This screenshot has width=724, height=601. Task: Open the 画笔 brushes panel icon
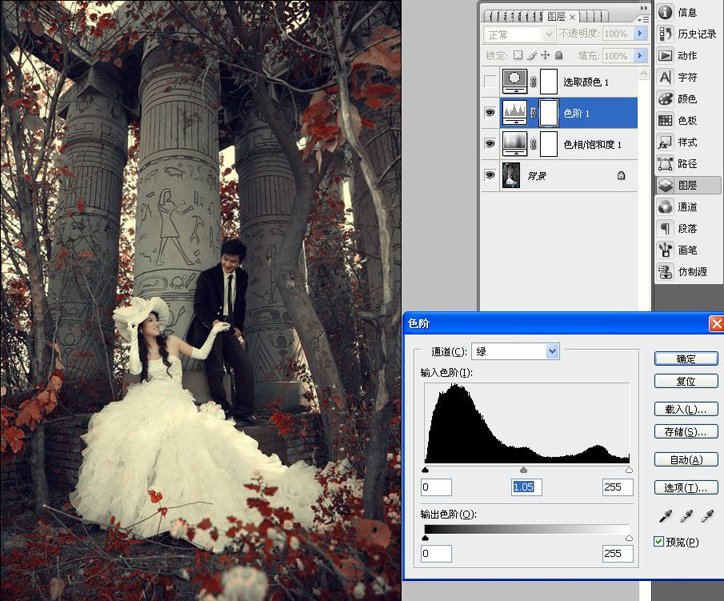tap(665, 250)
